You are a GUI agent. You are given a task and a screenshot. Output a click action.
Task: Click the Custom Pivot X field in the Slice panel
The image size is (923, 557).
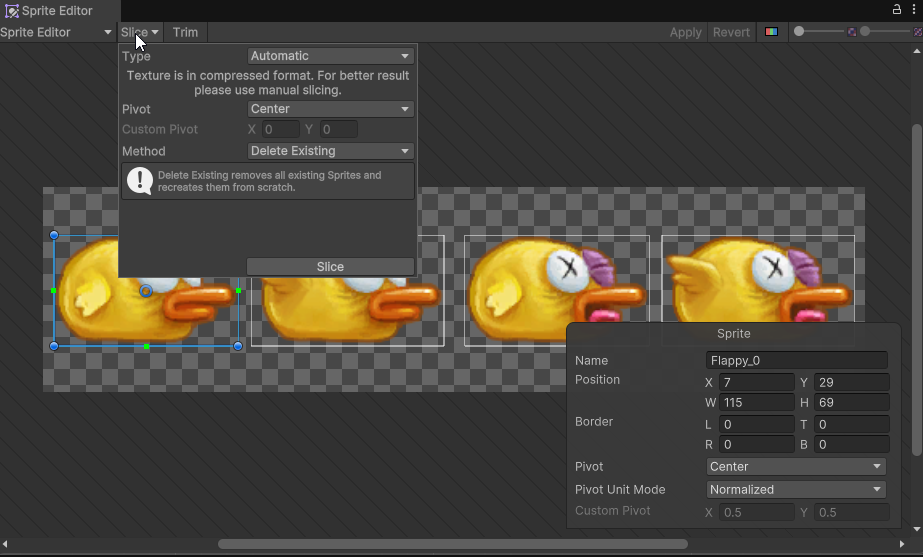(280, 130)
